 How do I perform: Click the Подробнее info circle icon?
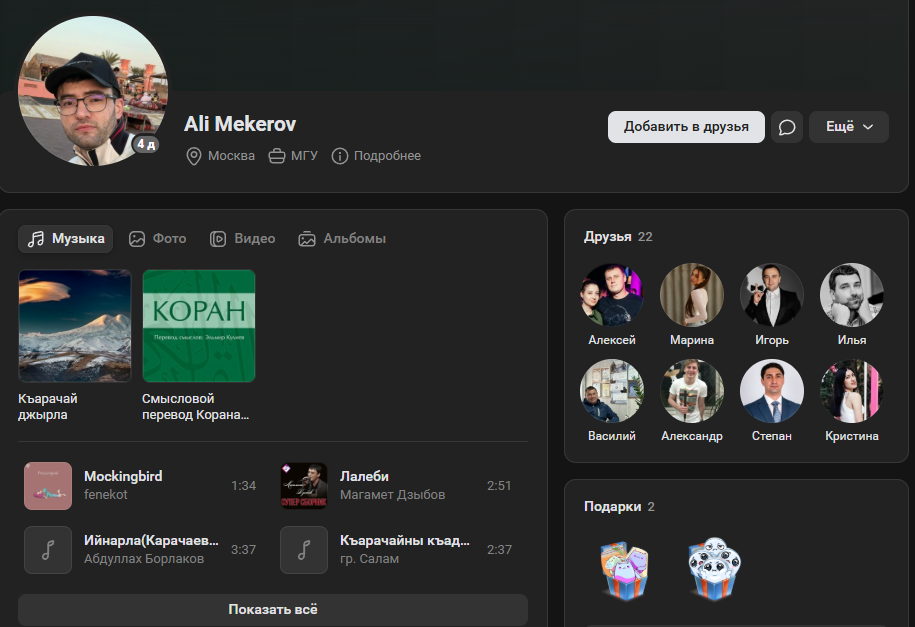[x=340, y=156]
